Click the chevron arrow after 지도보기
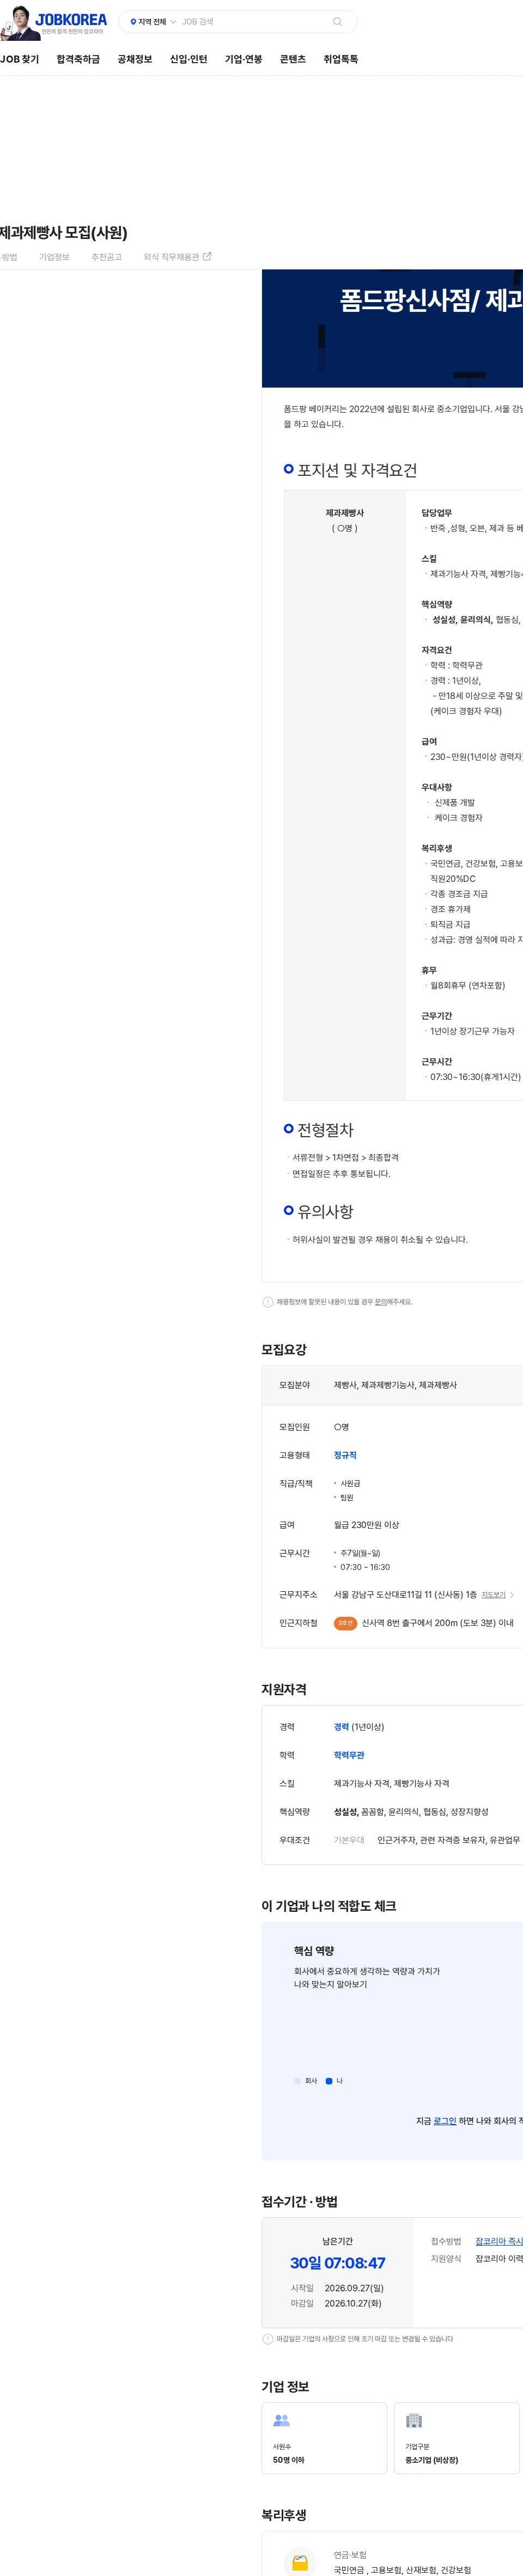The height and width of the screenshot is (2576, 523). [512, 1595]
